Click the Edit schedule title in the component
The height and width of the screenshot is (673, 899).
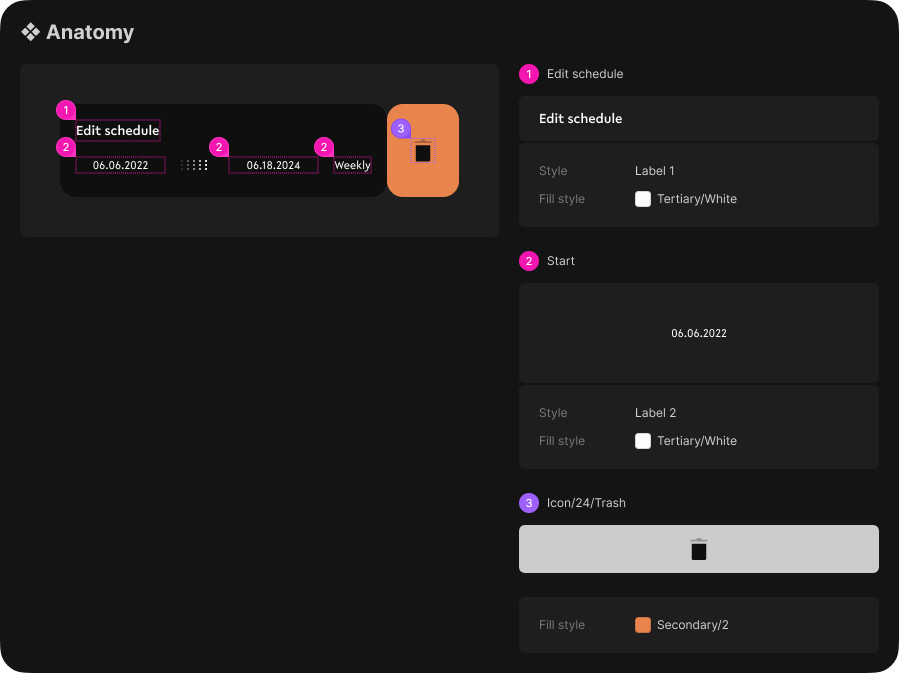pos(117,130)
